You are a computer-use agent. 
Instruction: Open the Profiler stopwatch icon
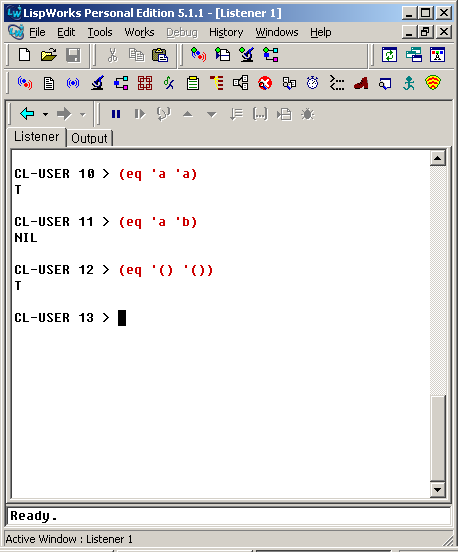tap(312, 83)
